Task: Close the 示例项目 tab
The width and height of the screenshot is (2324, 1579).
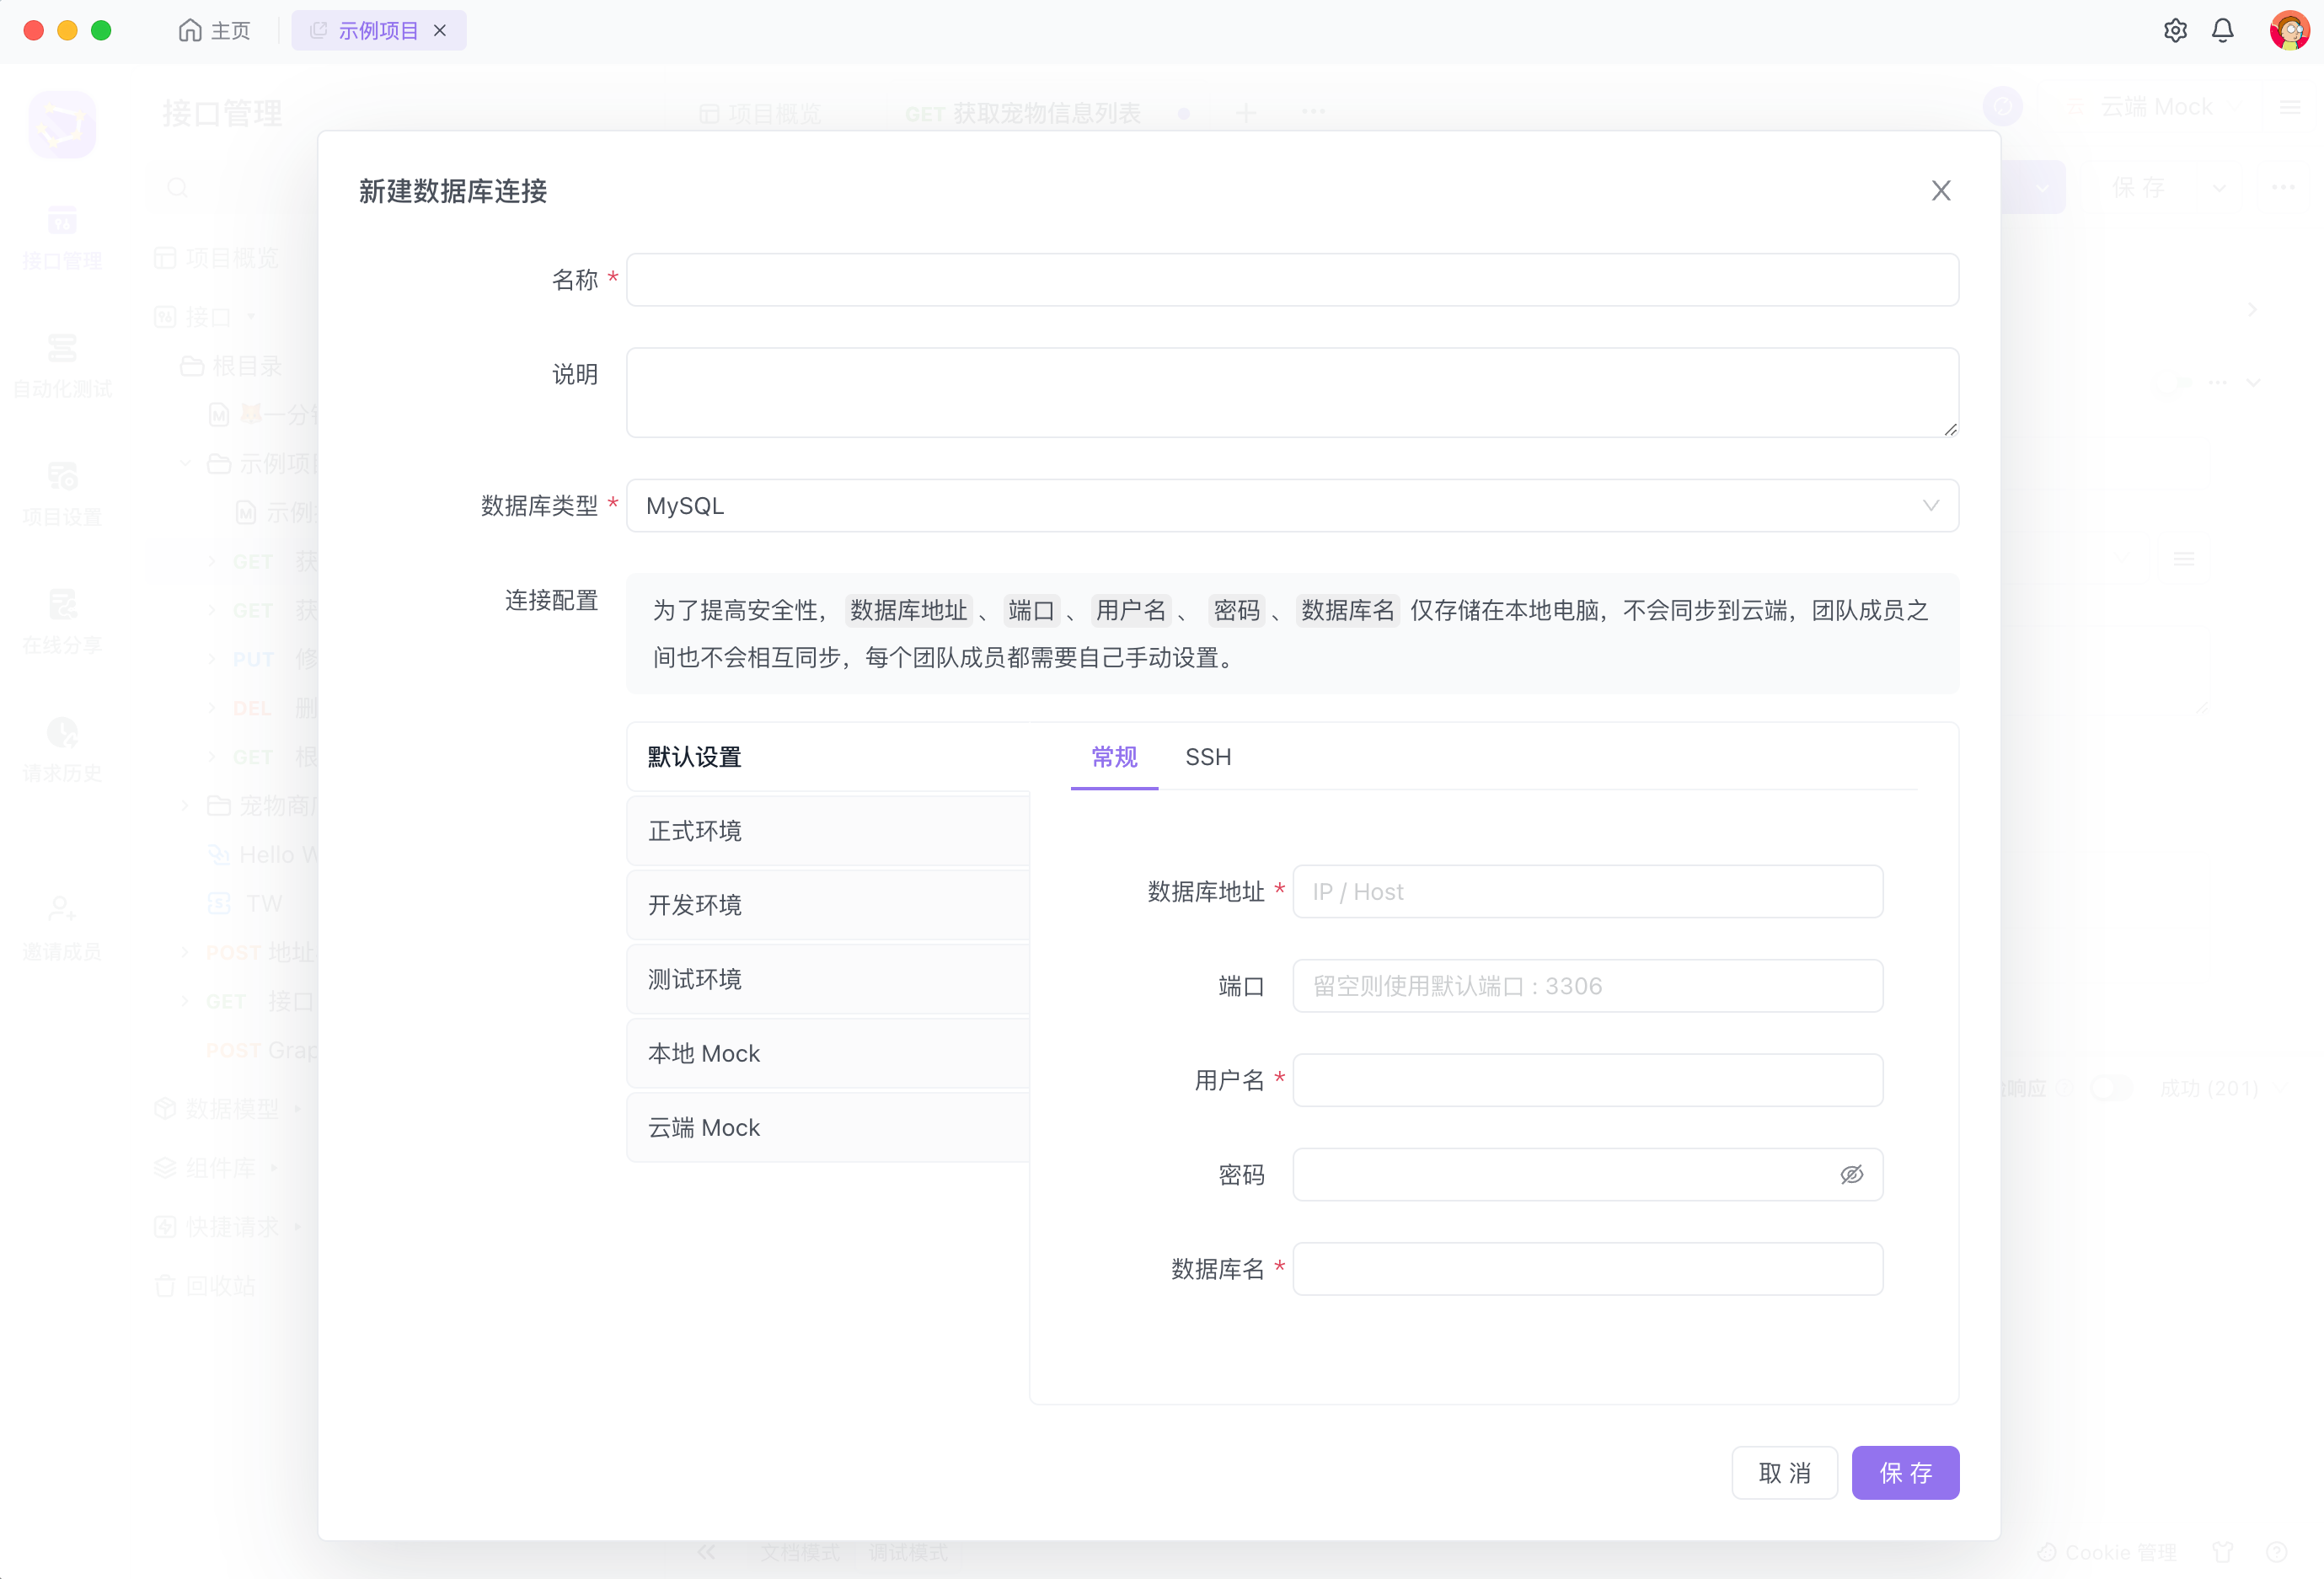Action: point(440,31)
